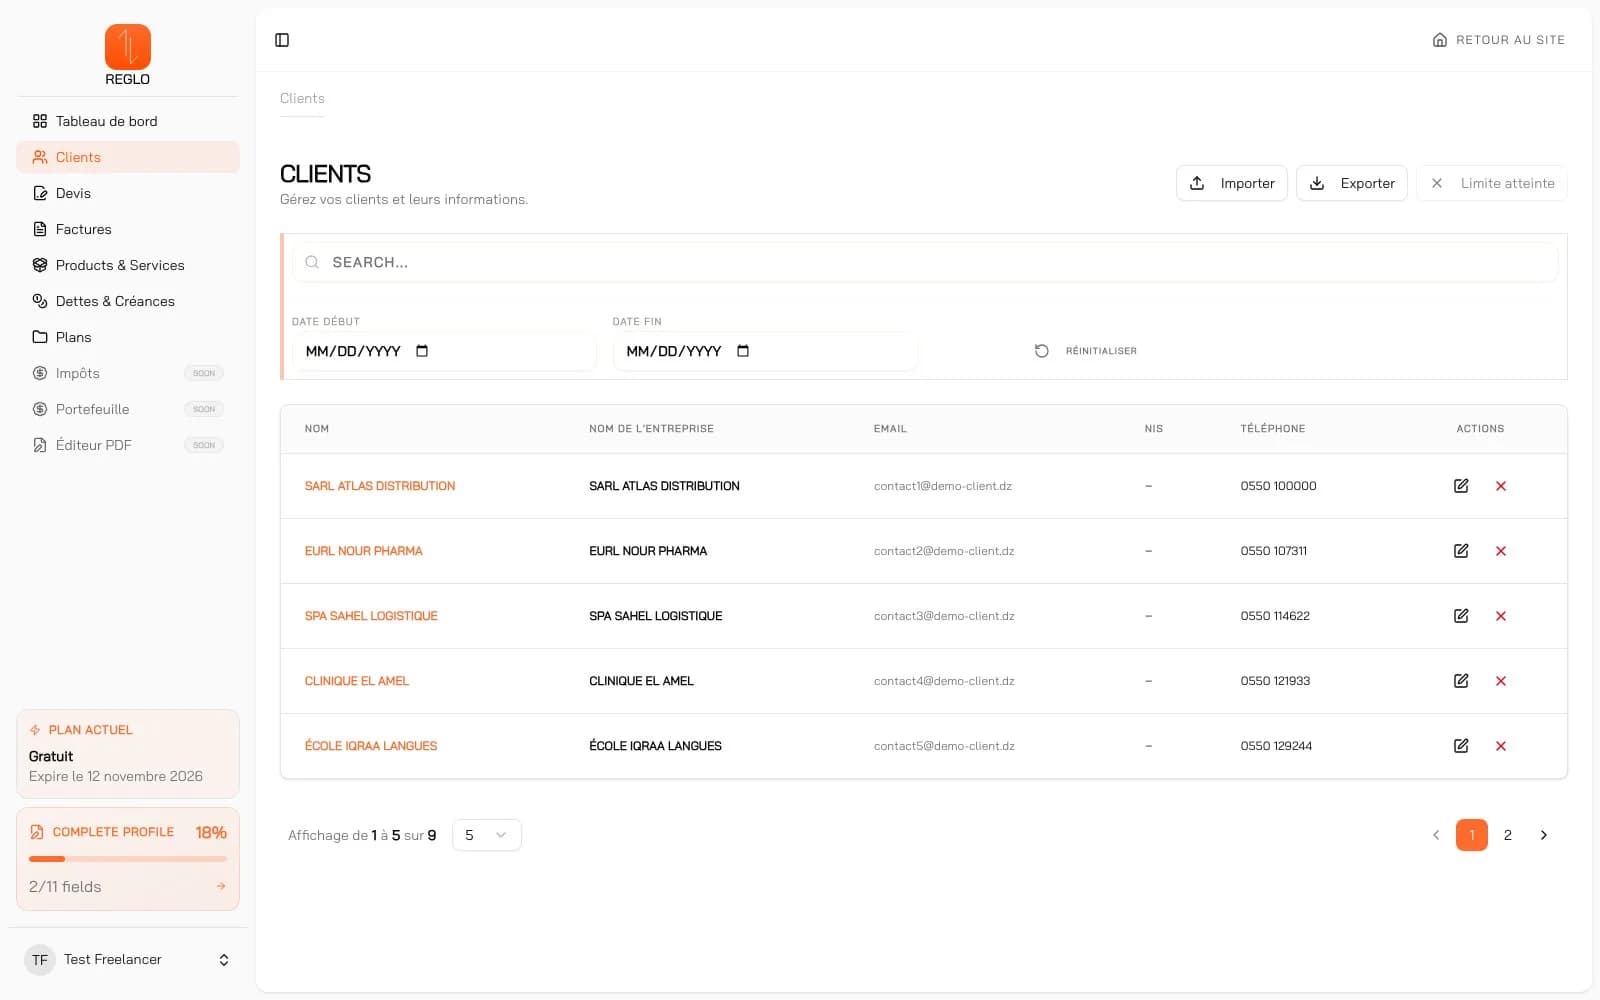Viewport: 1600px width, 1000px height.
Task: Open Tableau de bord menu
Action: 128,121
